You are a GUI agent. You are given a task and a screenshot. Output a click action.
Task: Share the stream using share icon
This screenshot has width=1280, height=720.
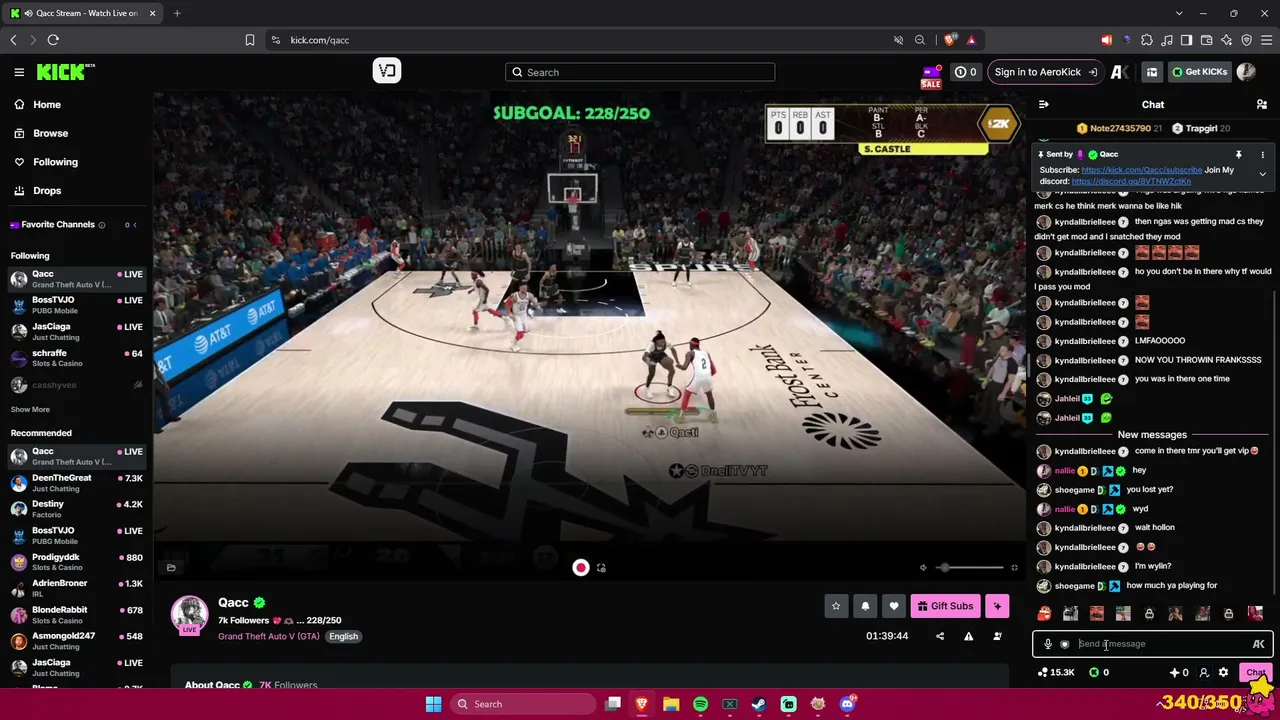point(940,636)
